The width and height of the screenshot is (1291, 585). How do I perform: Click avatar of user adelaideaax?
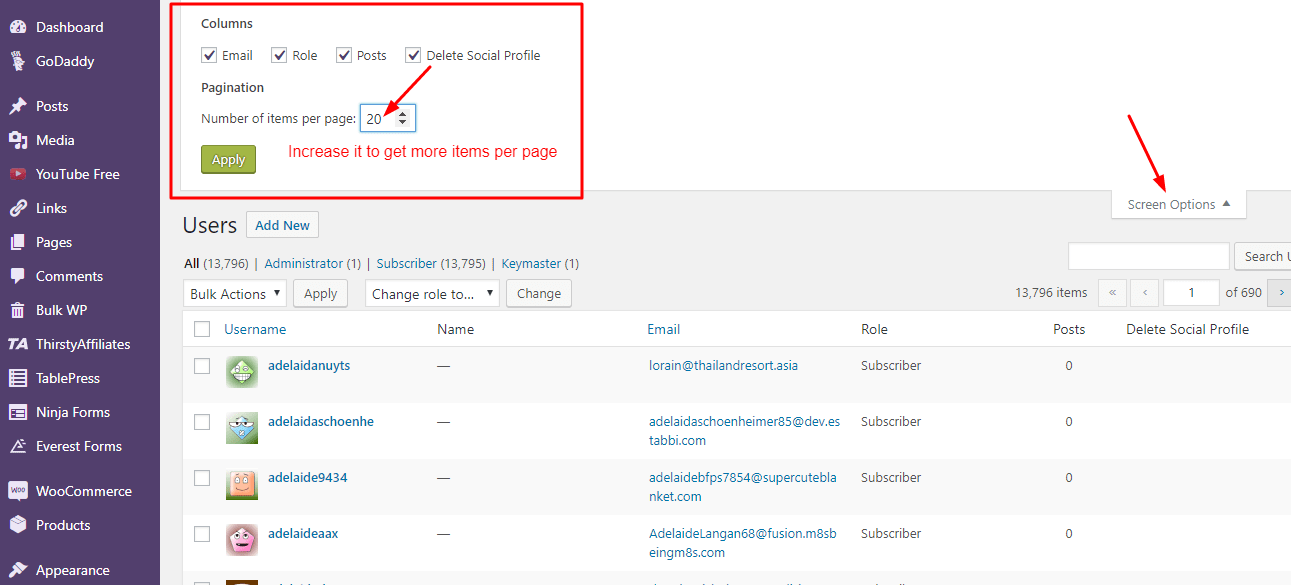pyautogui.click(x=242, y=540)
